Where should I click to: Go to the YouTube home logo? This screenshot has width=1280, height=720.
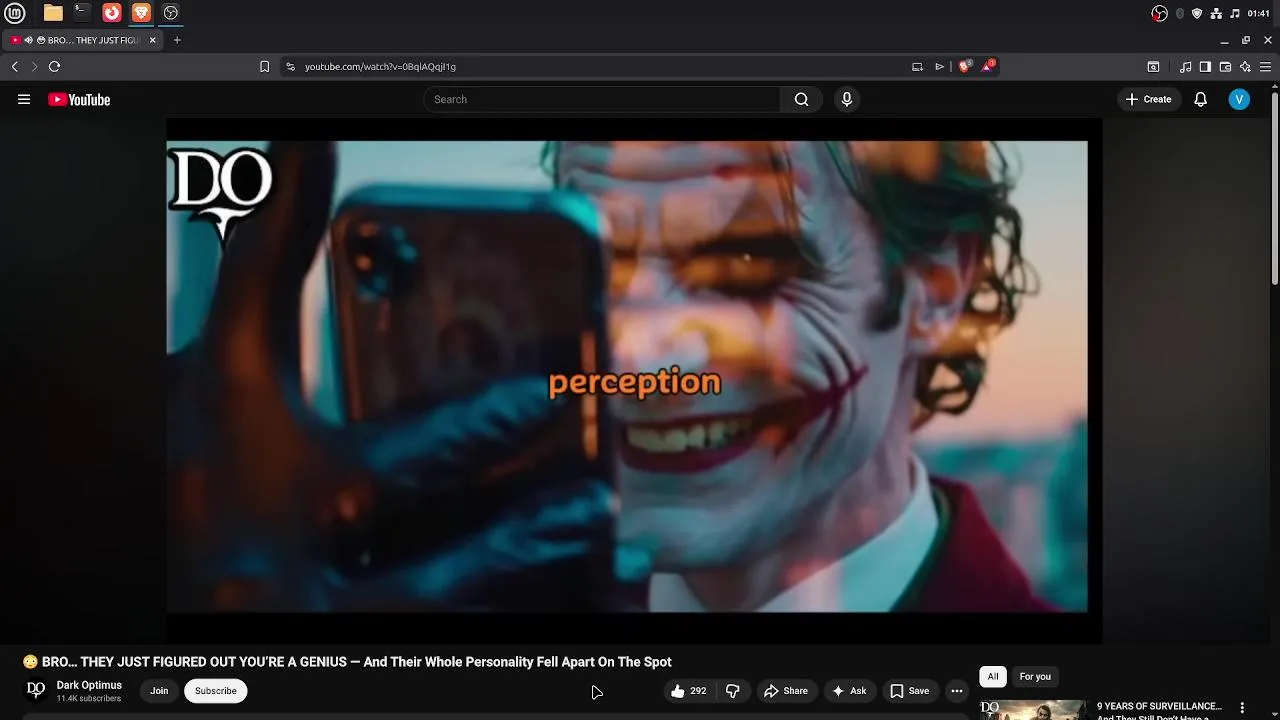click(79, 99)
